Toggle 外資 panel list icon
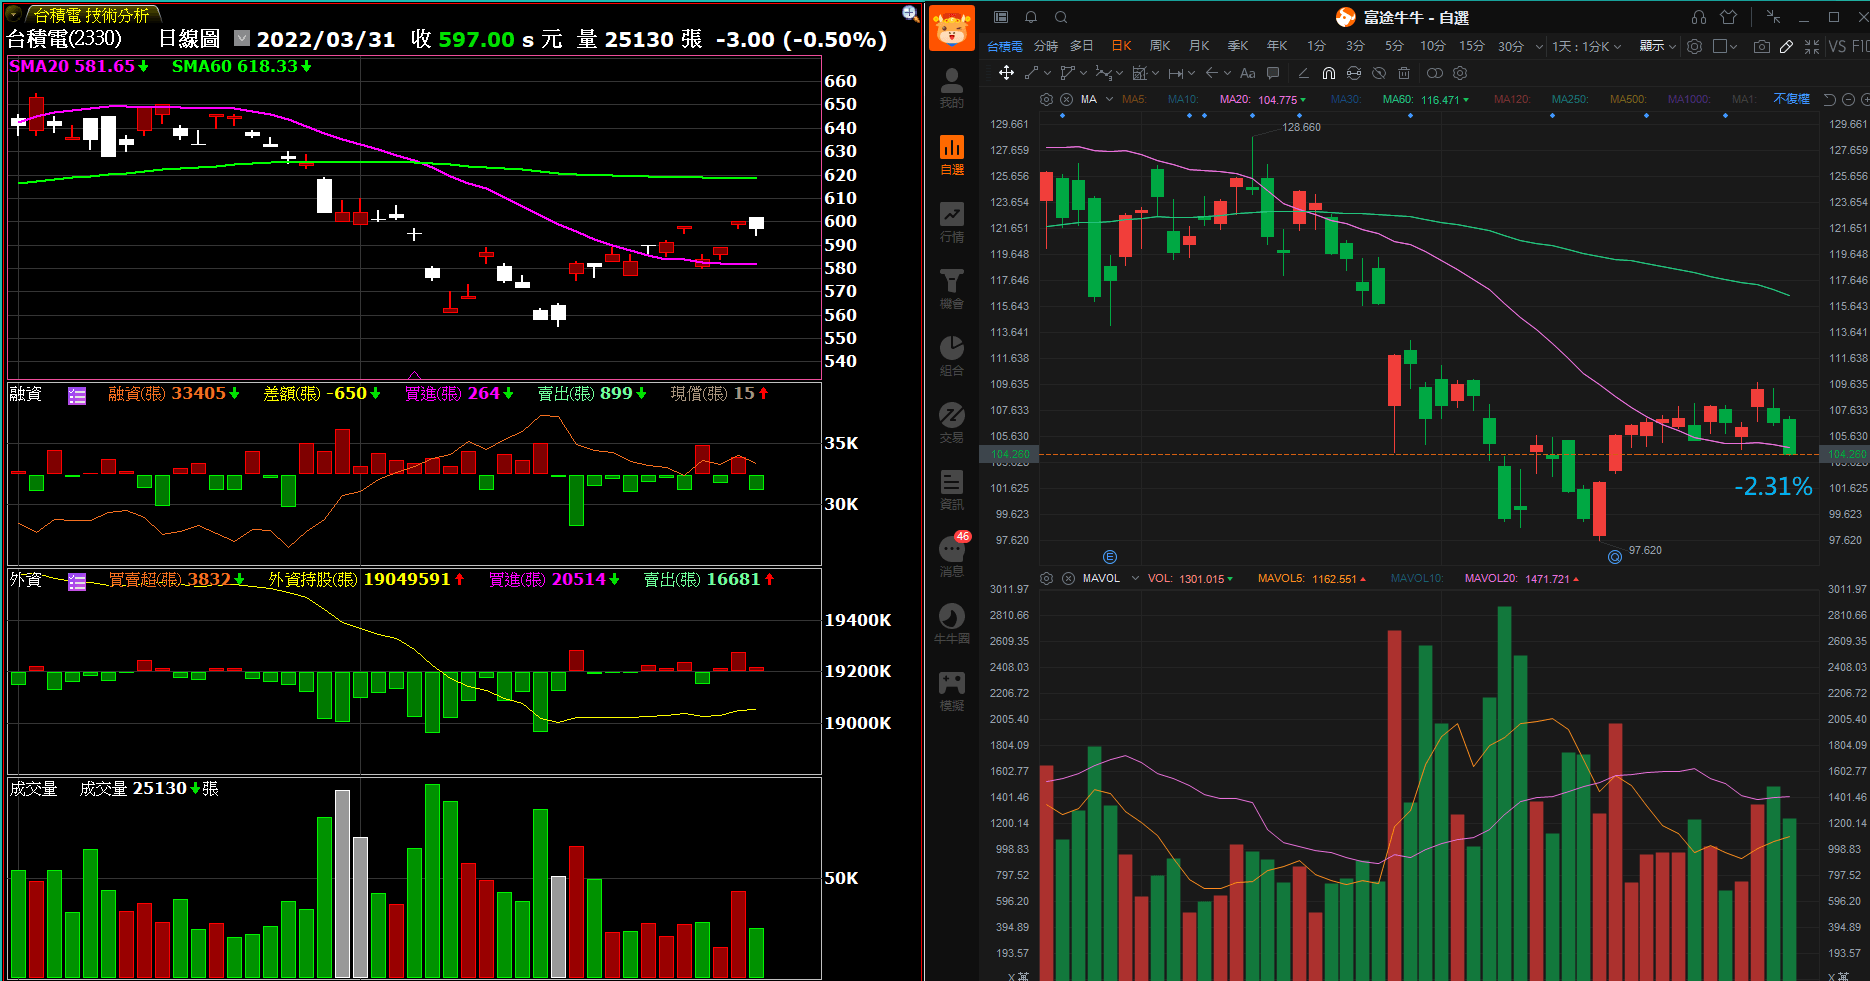Viewport: 1870px width, 981px height. pyautogui.click(x=77, y=582)
